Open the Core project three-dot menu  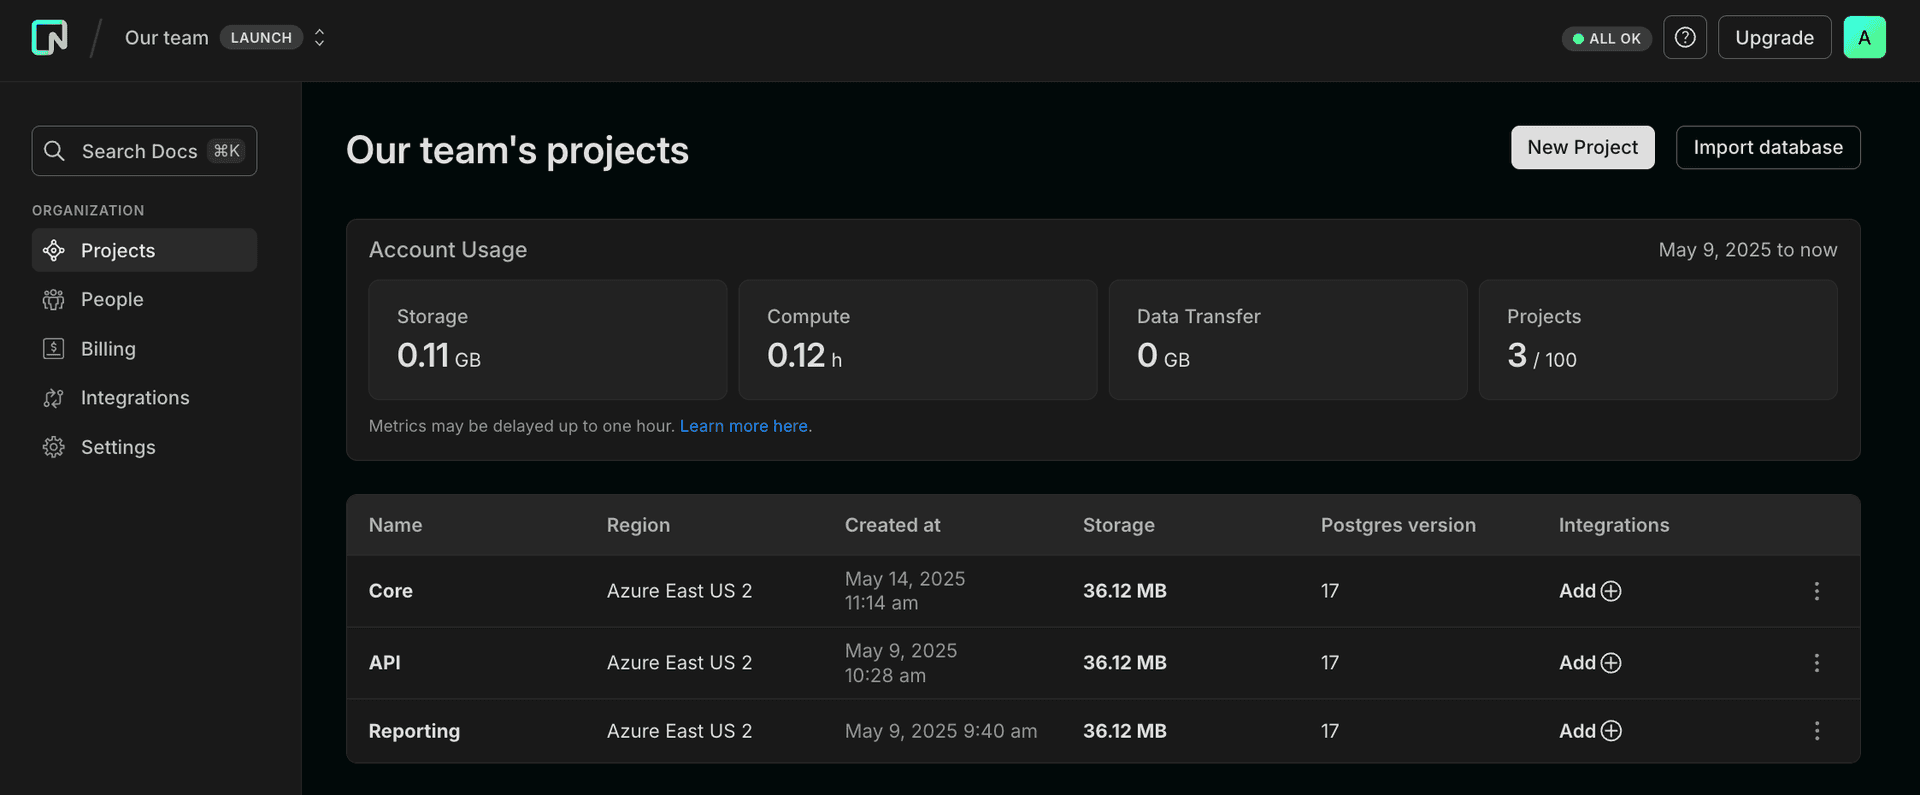1816,591
